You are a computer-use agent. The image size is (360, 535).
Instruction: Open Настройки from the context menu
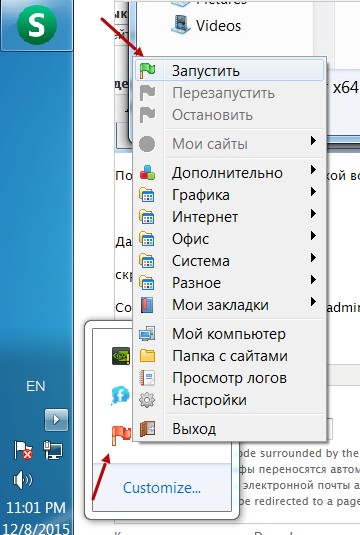point(229,400)
